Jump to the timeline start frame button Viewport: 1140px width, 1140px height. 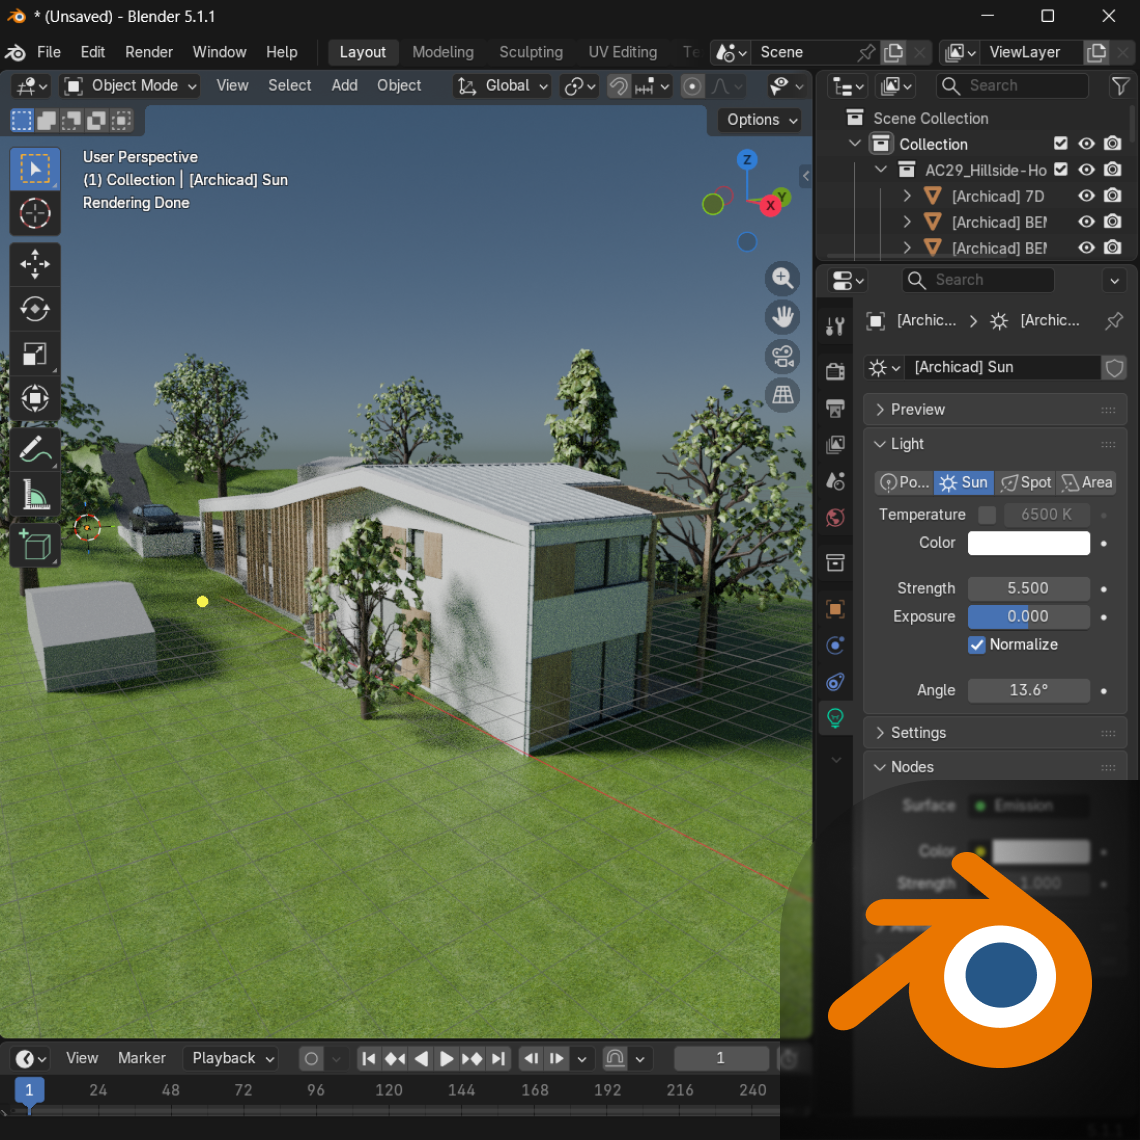(368, 1059)
